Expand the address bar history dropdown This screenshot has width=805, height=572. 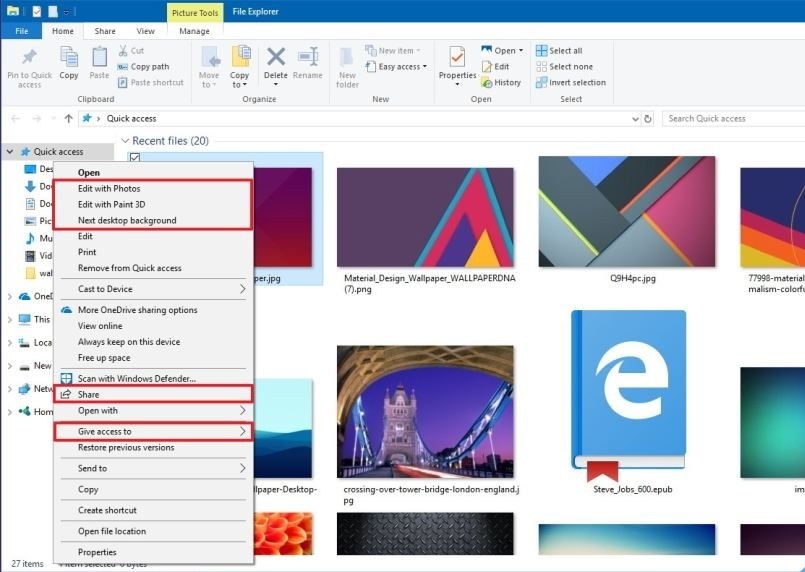pos(635,119)
